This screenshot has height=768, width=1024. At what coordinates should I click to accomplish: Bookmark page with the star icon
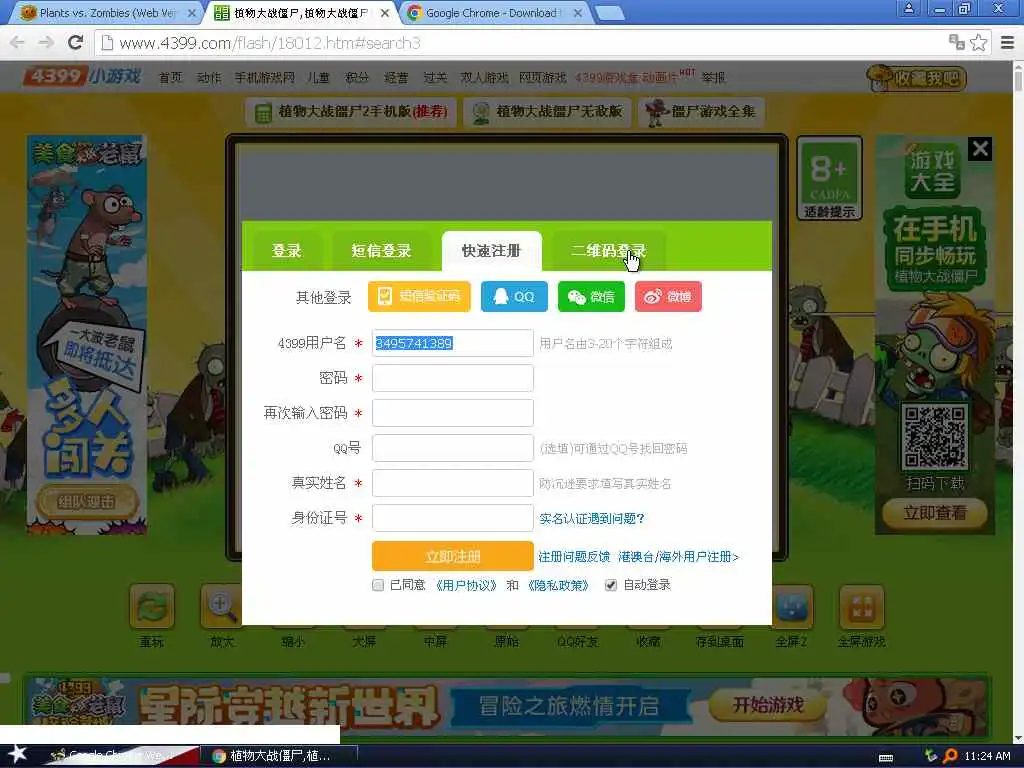(978, 43)
